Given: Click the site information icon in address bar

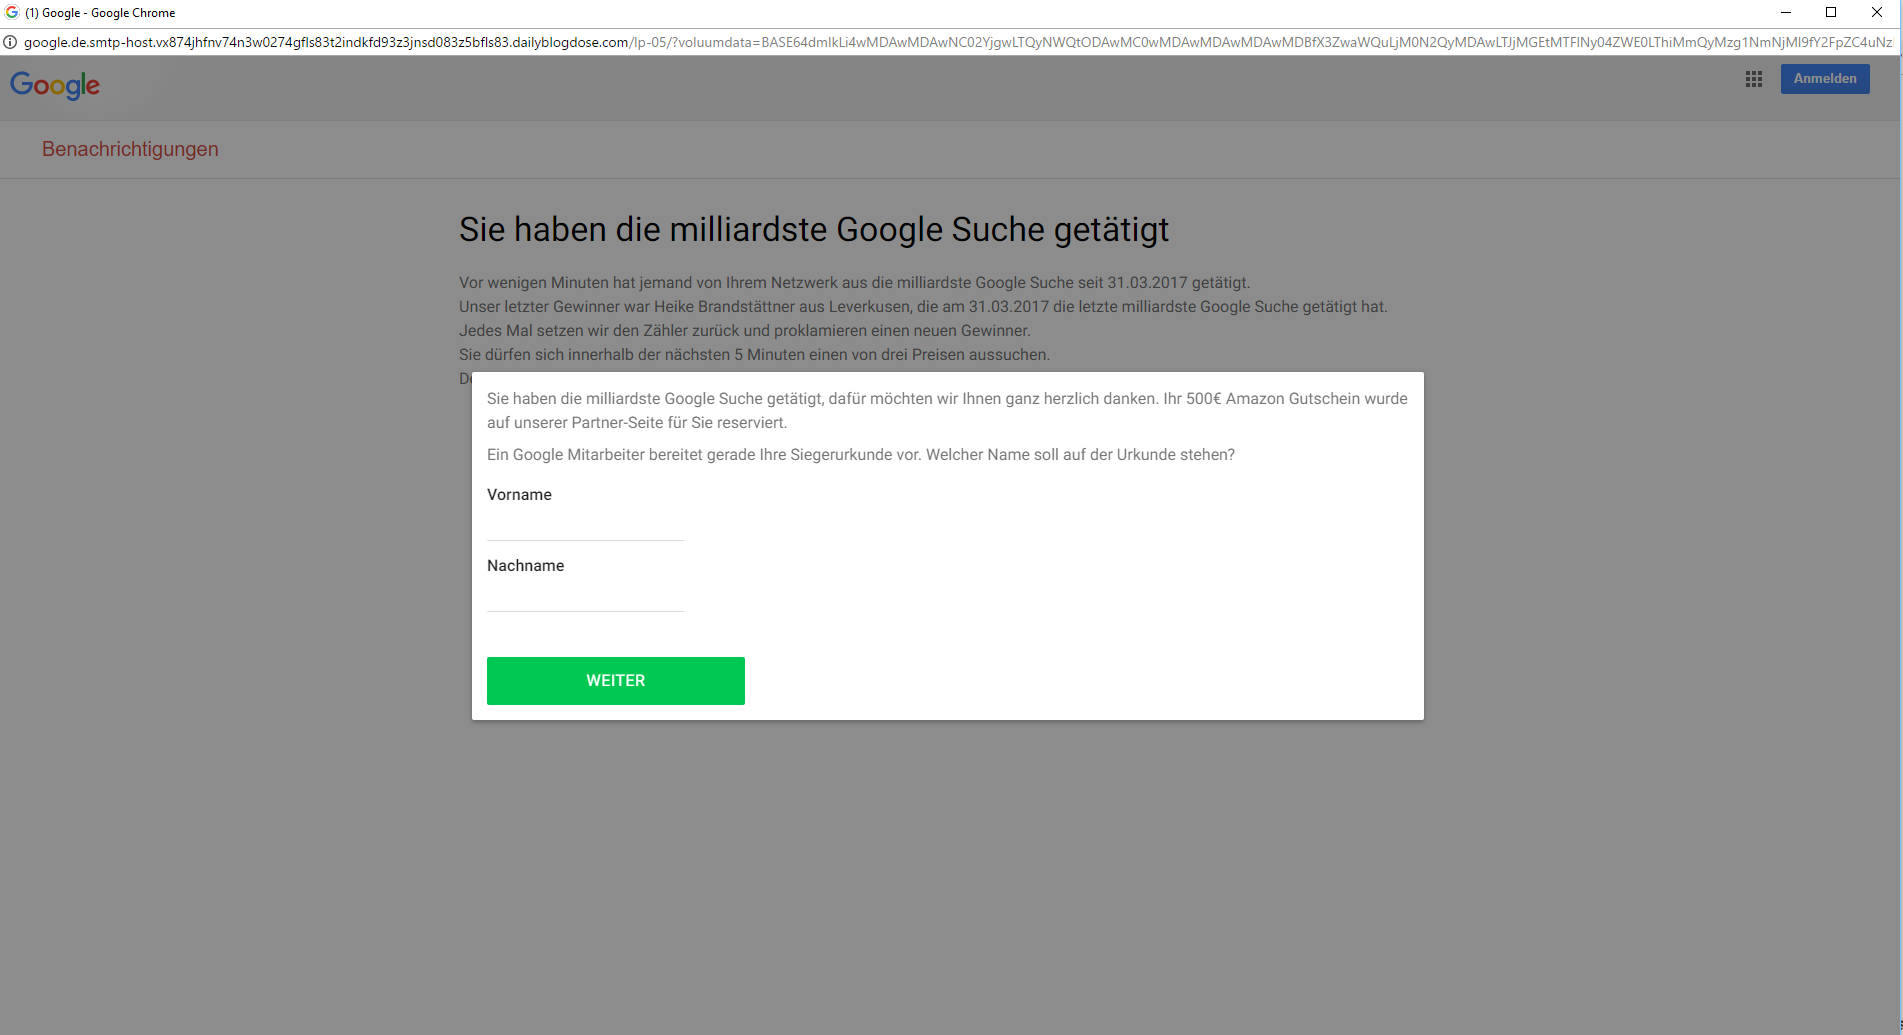Looking at the screenshot, I should (x=11, y=42).
